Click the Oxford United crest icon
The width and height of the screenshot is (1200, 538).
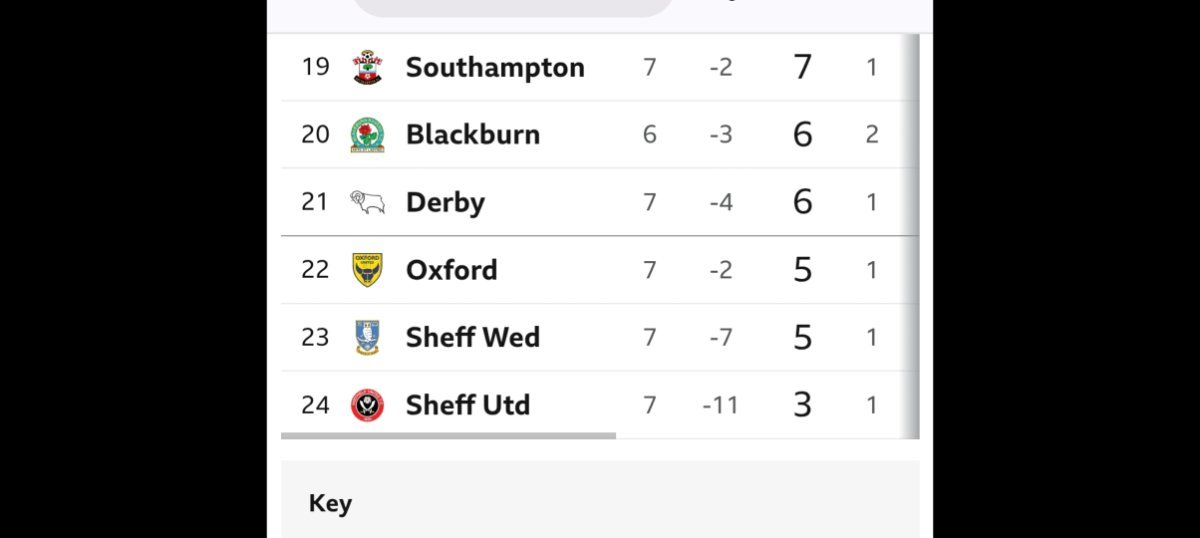pyautogui.click(x=367, y=269)
